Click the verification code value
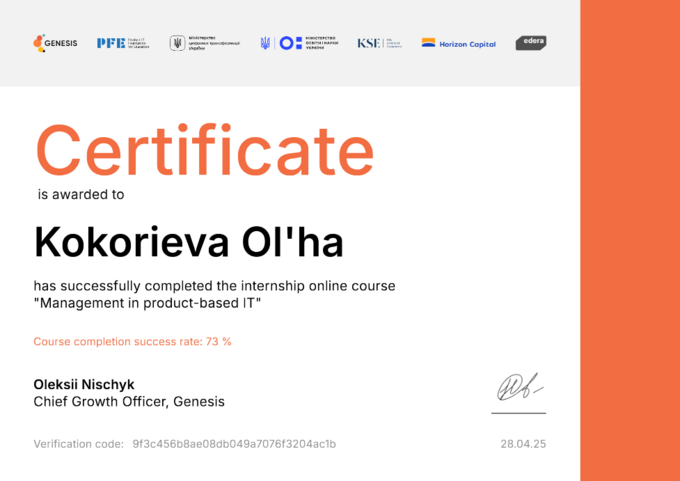This screenshot has height=481, width=680. 234,443
